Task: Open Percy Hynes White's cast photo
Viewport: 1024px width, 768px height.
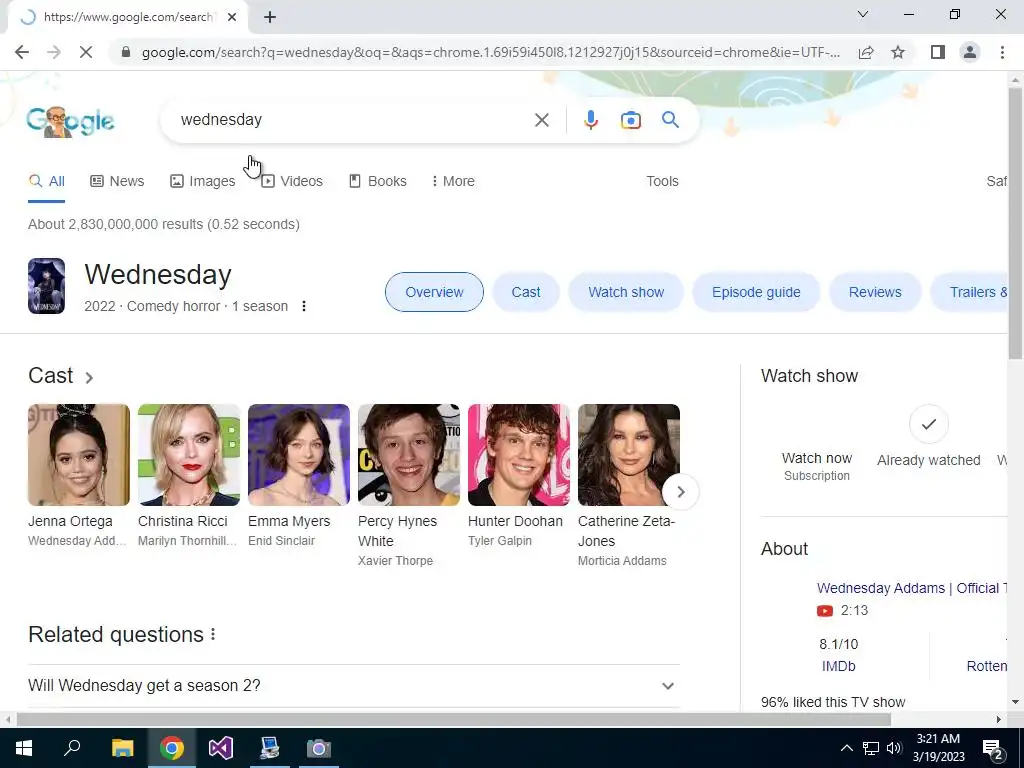Action: tap(409, 455)
